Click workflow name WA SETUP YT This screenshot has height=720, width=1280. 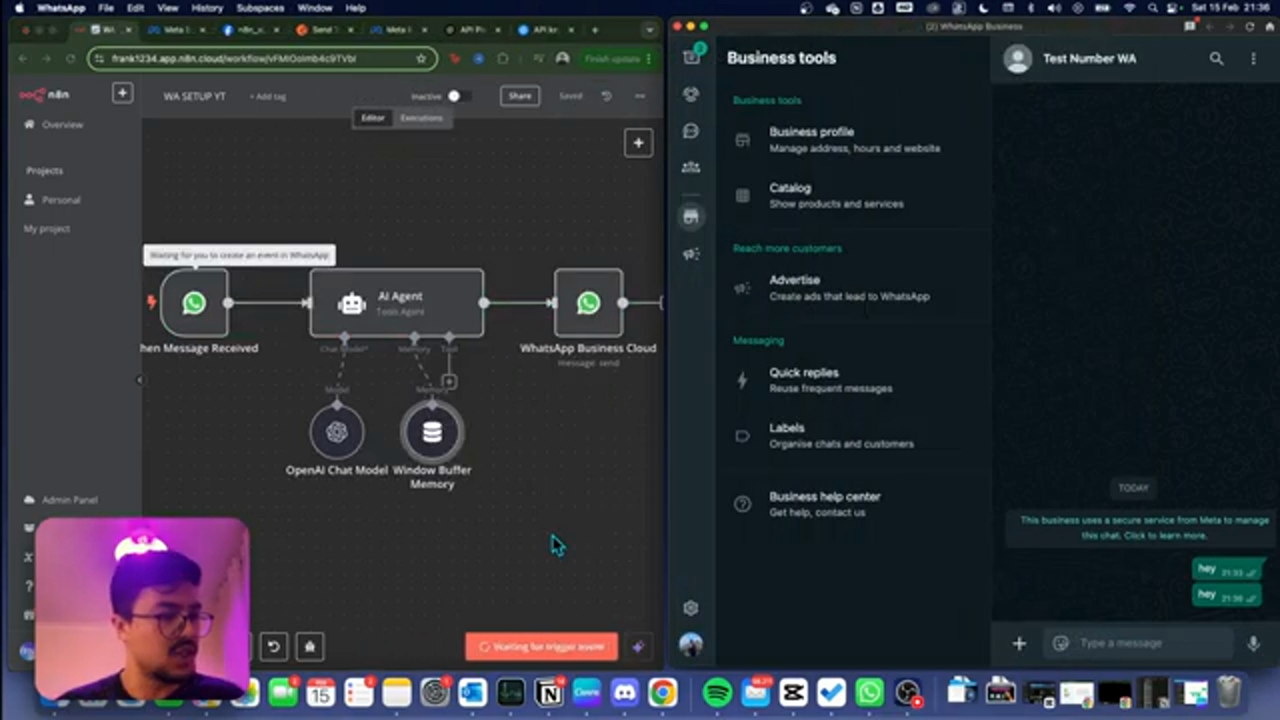tap(194, 97)
